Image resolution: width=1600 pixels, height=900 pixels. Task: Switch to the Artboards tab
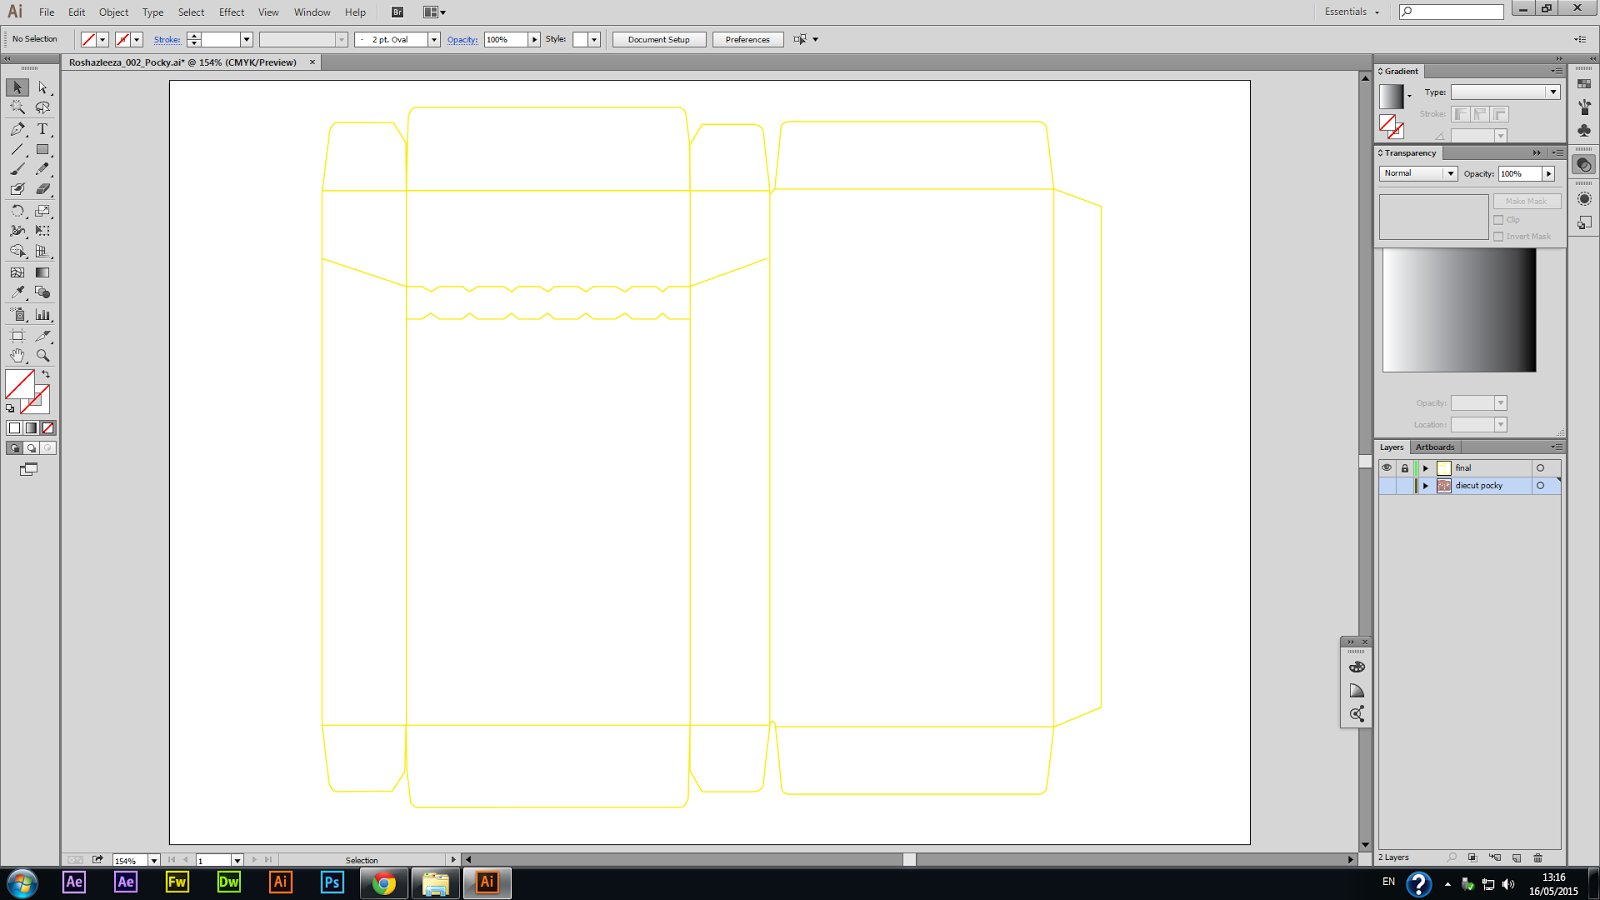1435,446
